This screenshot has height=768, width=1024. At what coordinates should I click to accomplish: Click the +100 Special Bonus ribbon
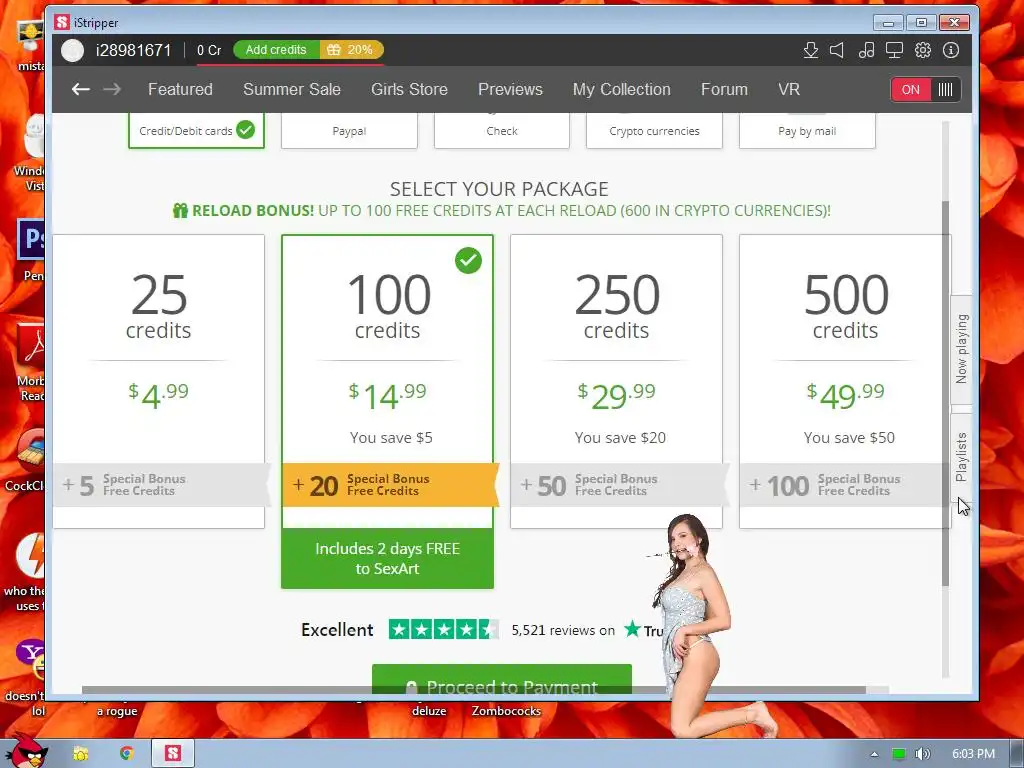842,485
